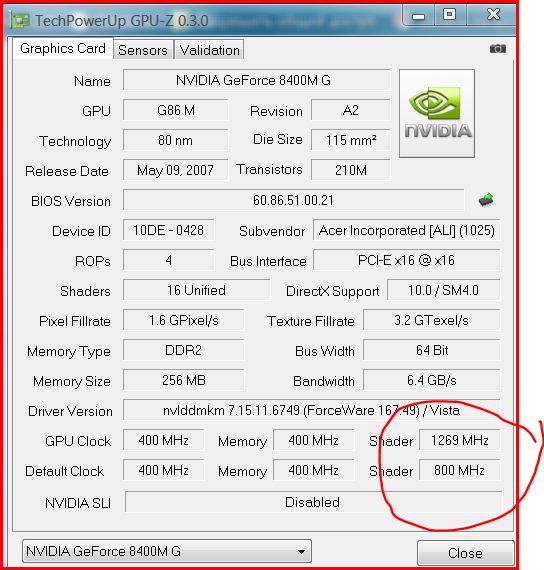Viewport: 544px width, 570px height.
Task: Click the Driver Version field
Action: click(311, 410)
